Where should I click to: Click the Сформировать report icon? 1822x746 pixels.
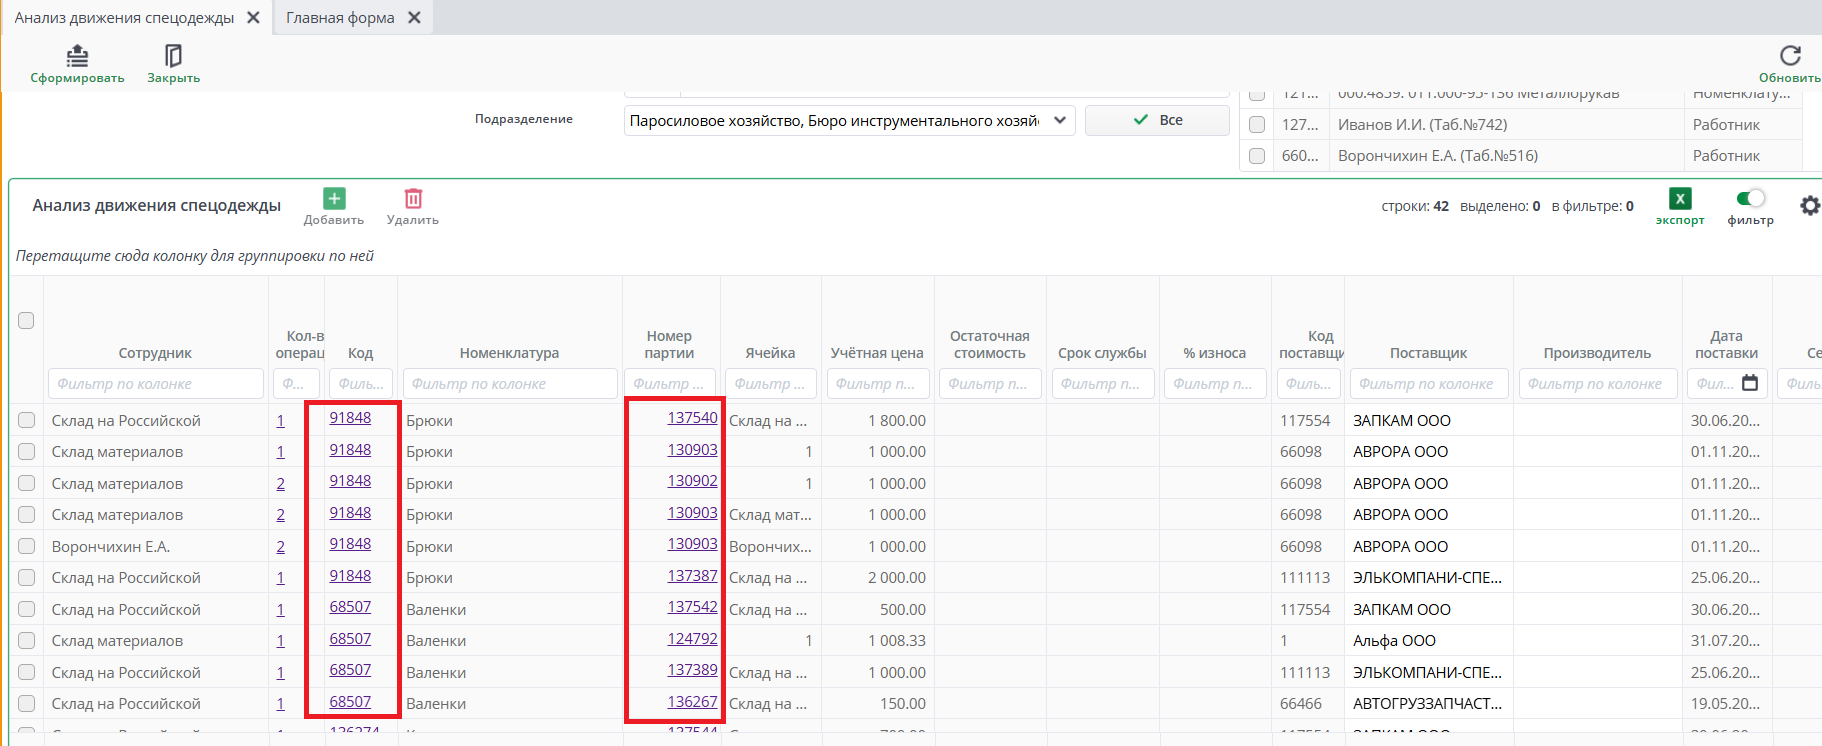pos(77,56)
